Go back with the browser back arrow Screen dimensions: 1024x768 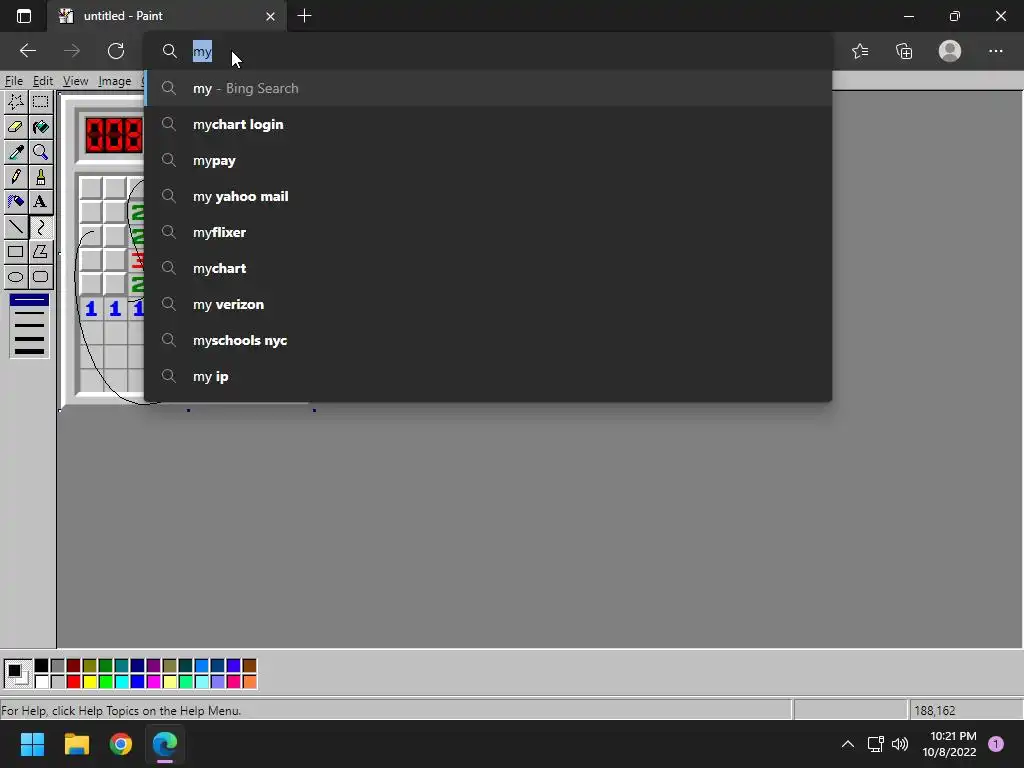(x=27, y=51)
